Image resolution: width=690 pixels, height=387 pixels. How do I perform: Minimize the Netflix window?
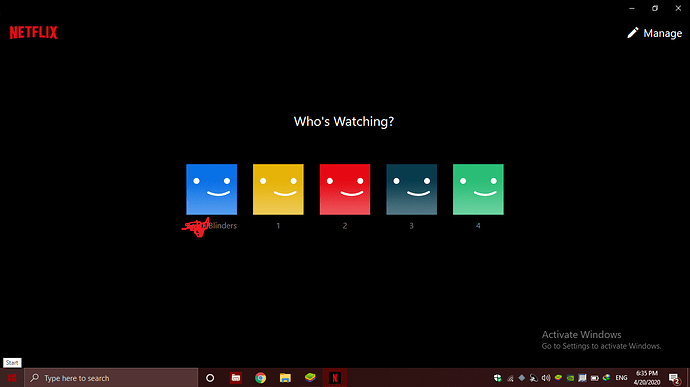[x=632, y=8]
